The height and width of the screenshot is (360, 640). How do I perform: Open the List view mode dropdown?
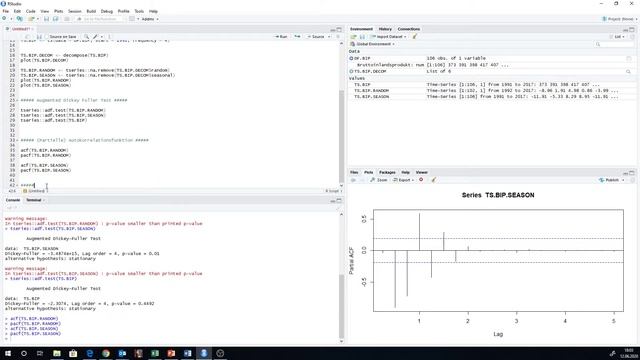pyautogui.click(x=618, y=37)
